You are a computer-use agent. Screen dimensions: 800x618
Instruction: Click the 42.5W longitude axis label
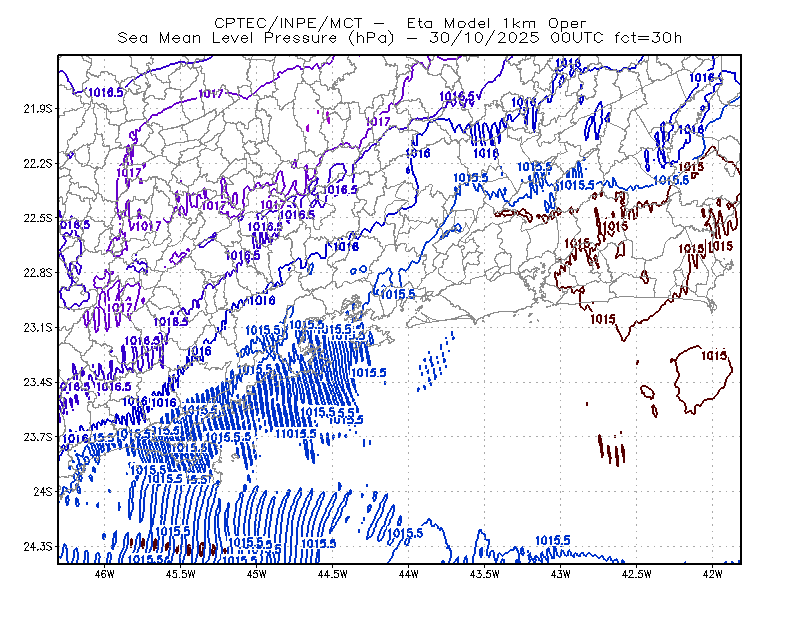pyautogui.click(x=636, y=574)
